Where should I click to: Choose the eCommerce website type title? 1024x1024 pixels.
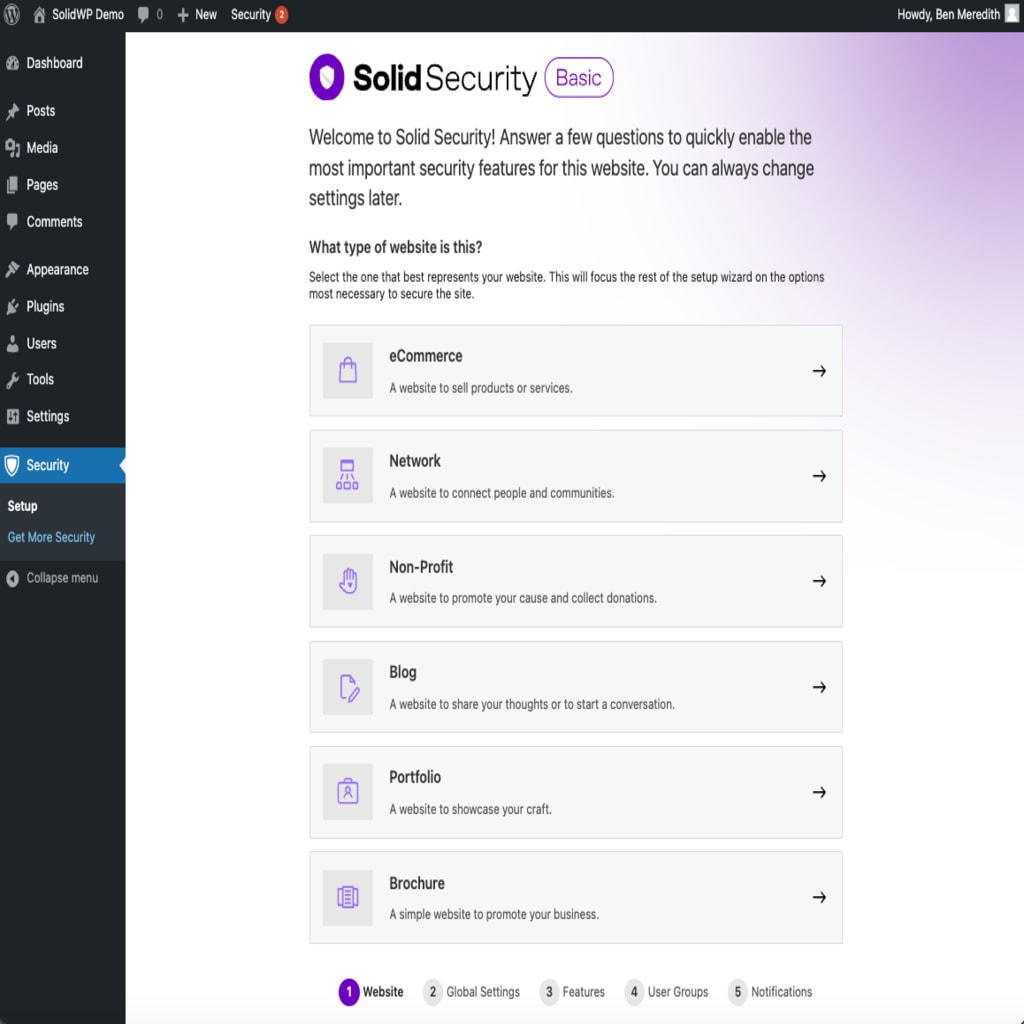click(x=426, y=356)
